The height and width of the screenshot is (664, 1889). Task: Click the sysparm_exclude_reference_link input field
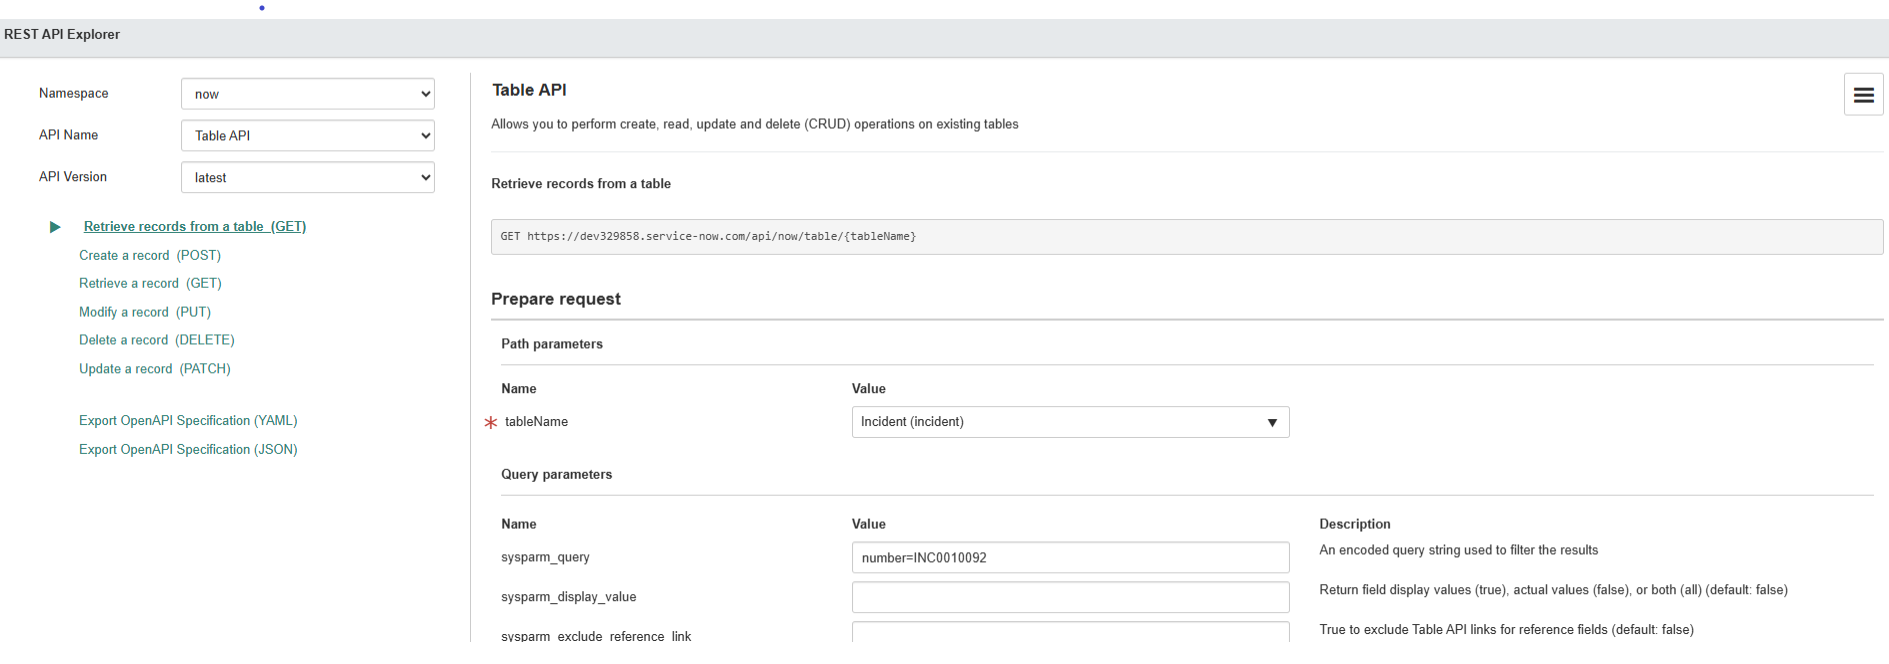pos(1069,632)
